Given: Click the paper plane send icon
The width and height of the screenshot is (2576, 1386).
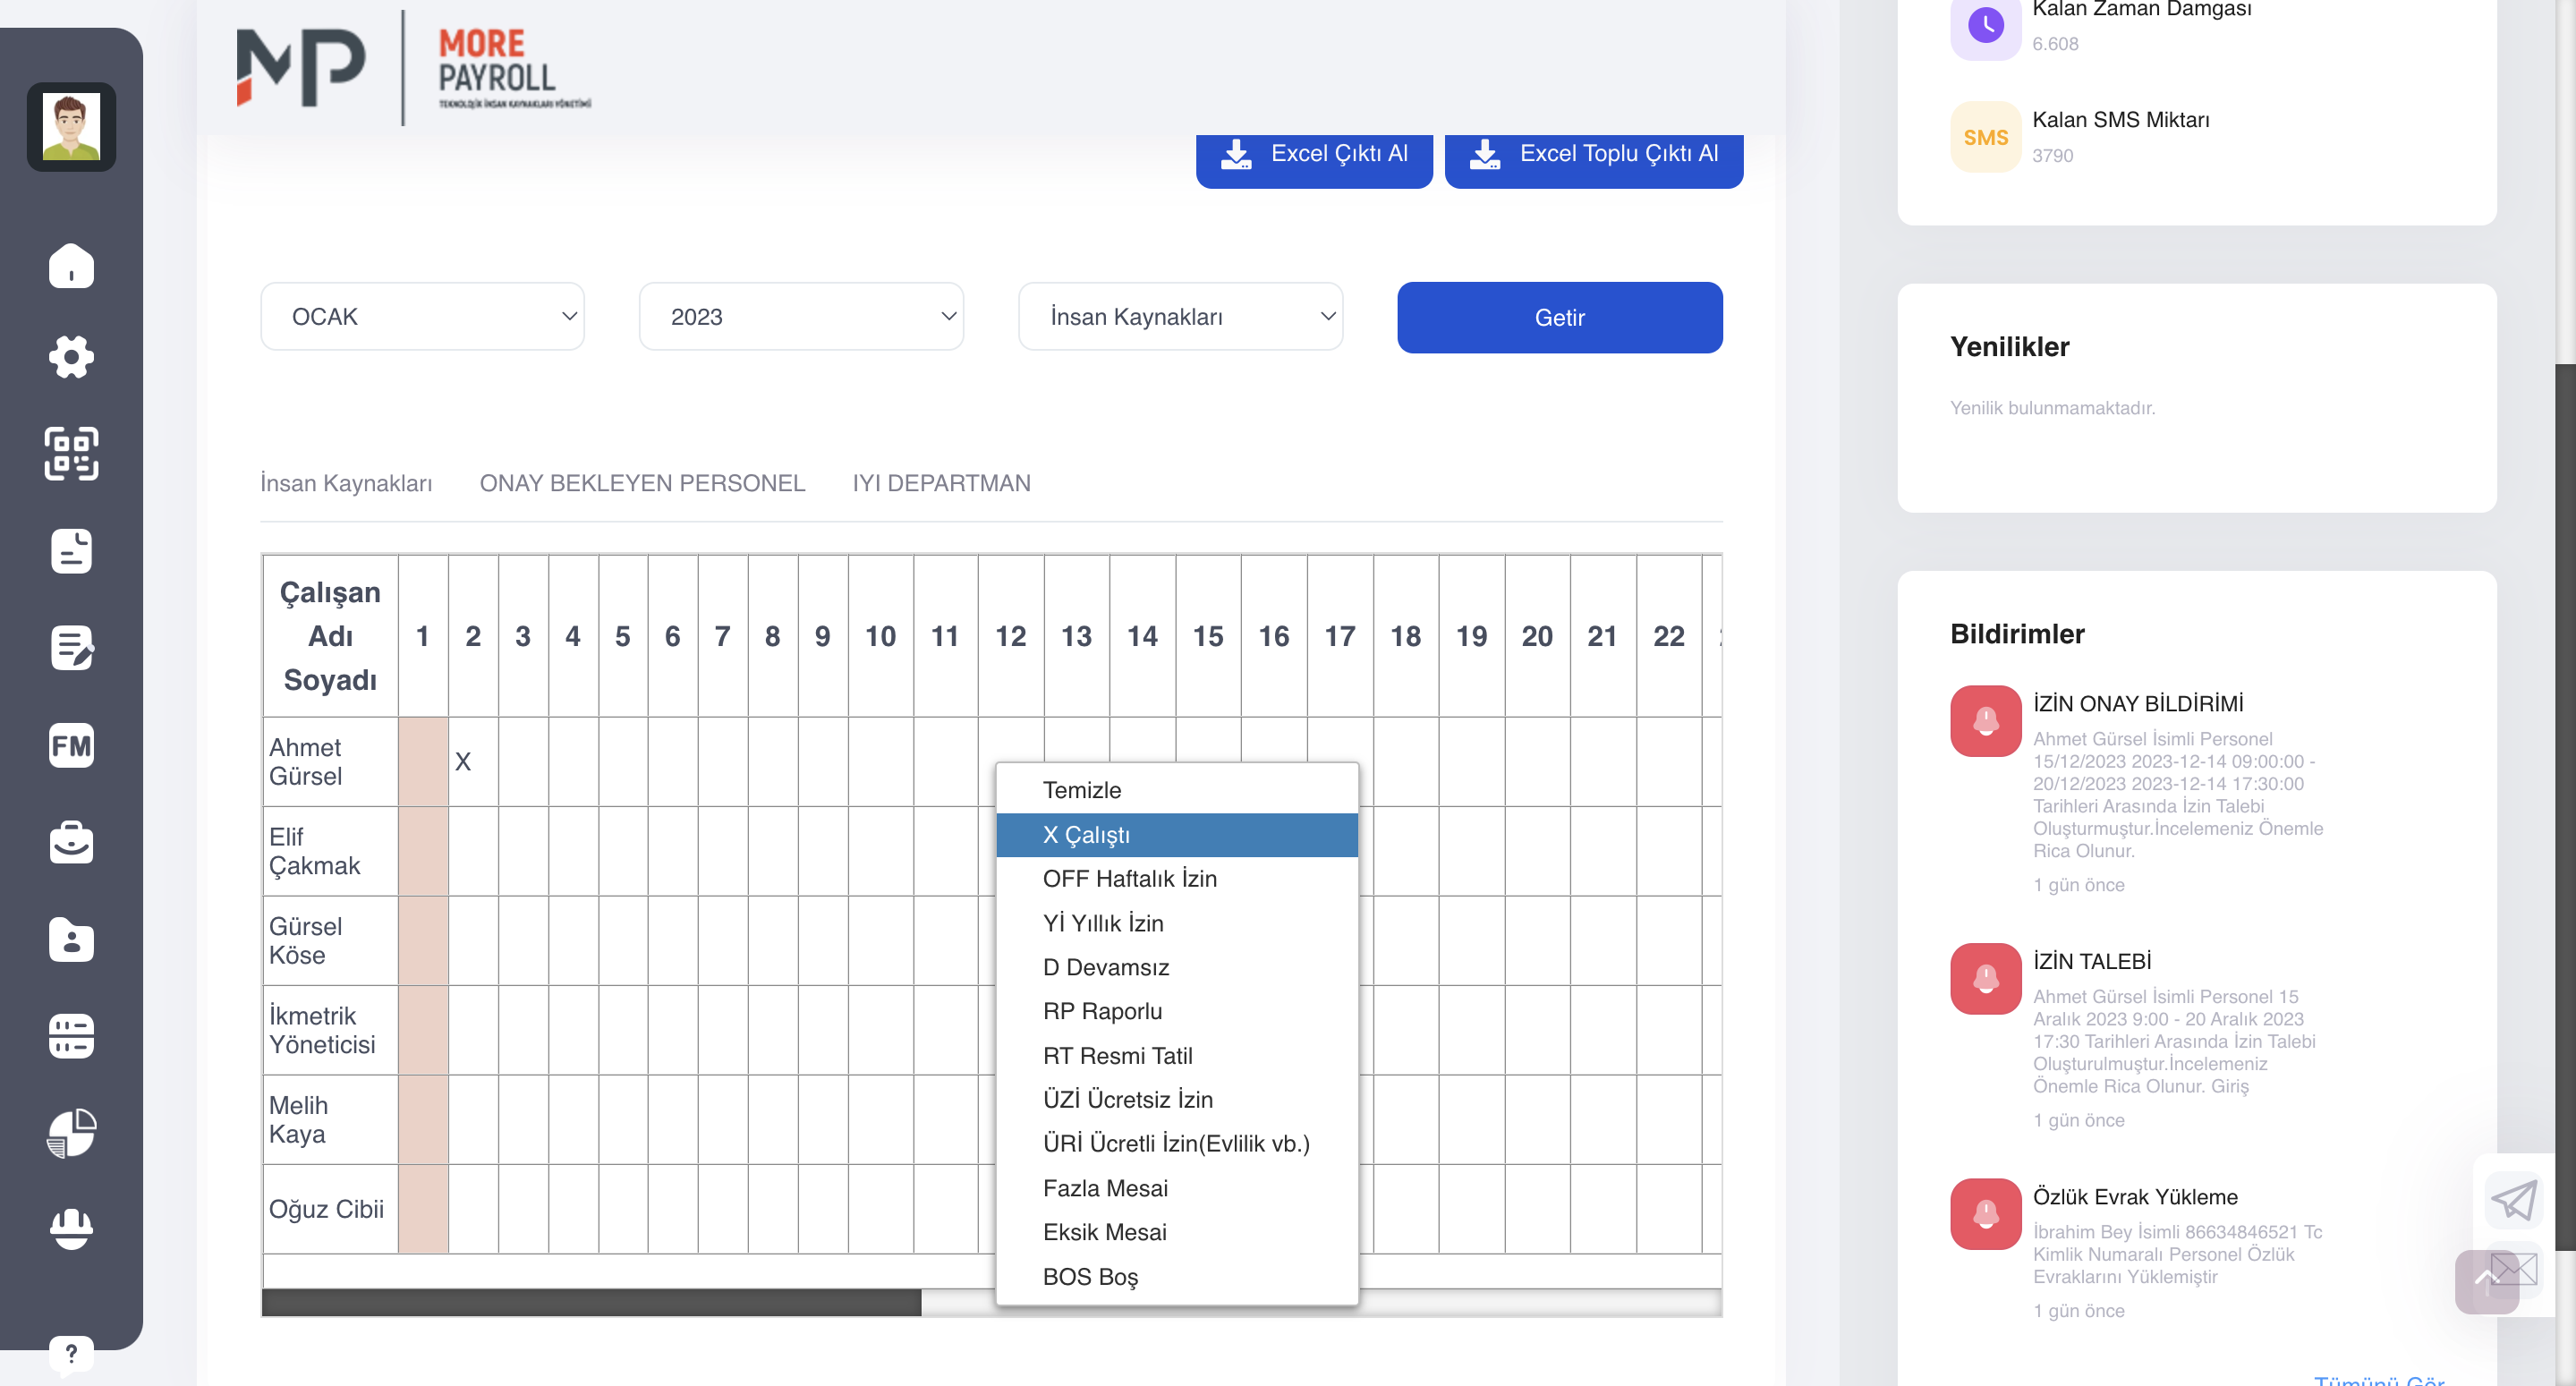Looking at the screenshot, I should (x=2513, y=1200).
